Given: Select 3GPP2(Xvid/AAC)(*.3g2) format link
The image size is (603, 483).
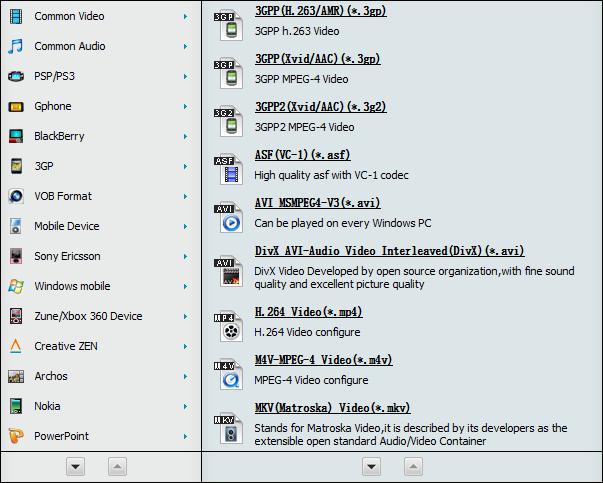Looking at the screenshot, I should click(321, 107).
